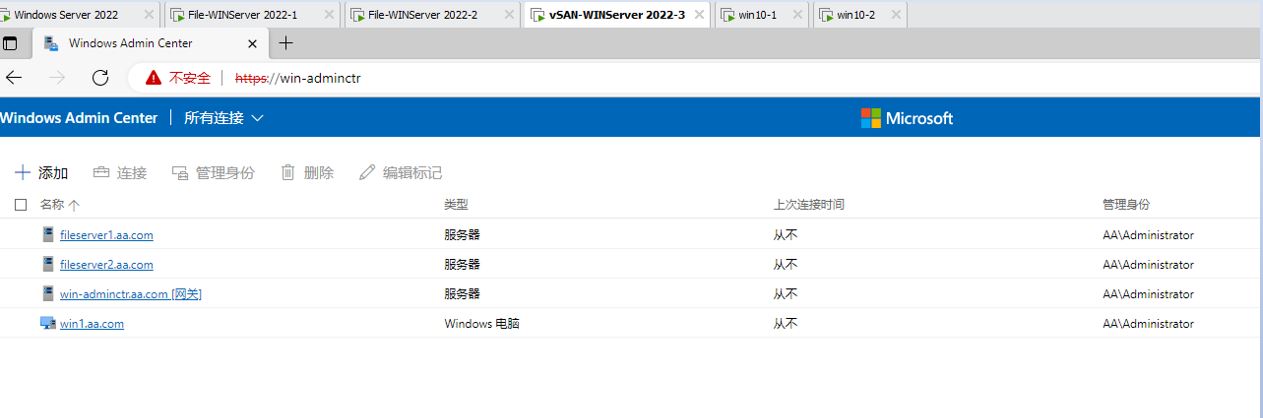1263x418 pixels.
Task: Go forward in the browser
Action: [57, 77]
